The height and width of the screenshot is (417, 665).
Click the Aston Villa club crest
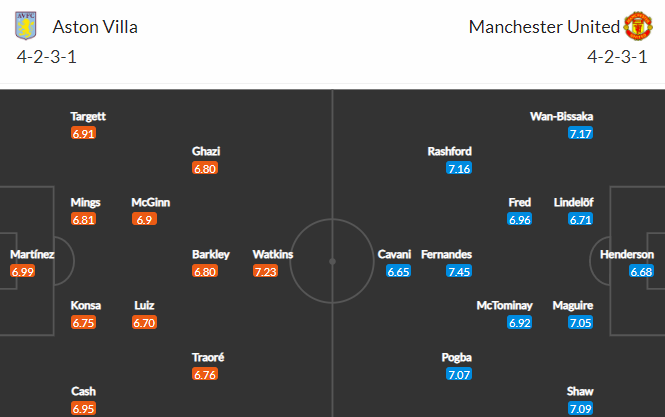(26, 26)
